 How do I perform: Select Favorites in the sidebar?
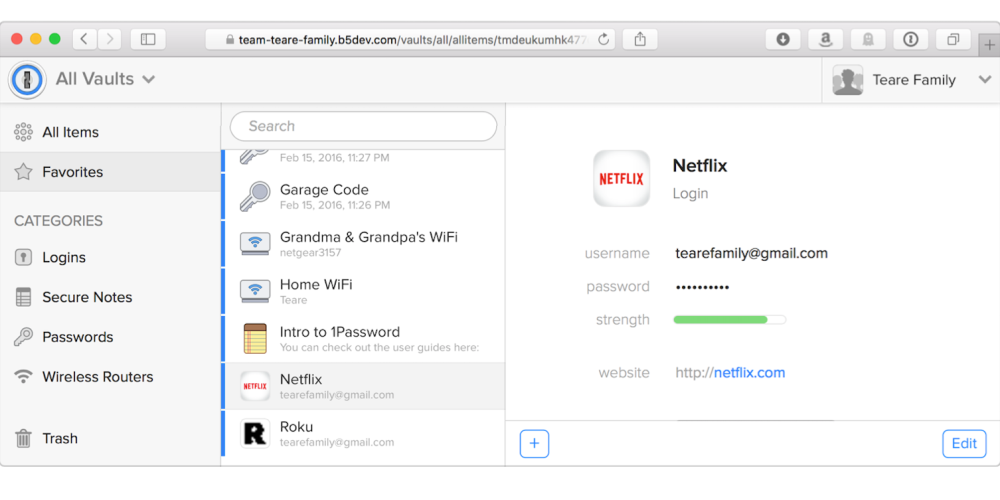click(x=72, y=172)
